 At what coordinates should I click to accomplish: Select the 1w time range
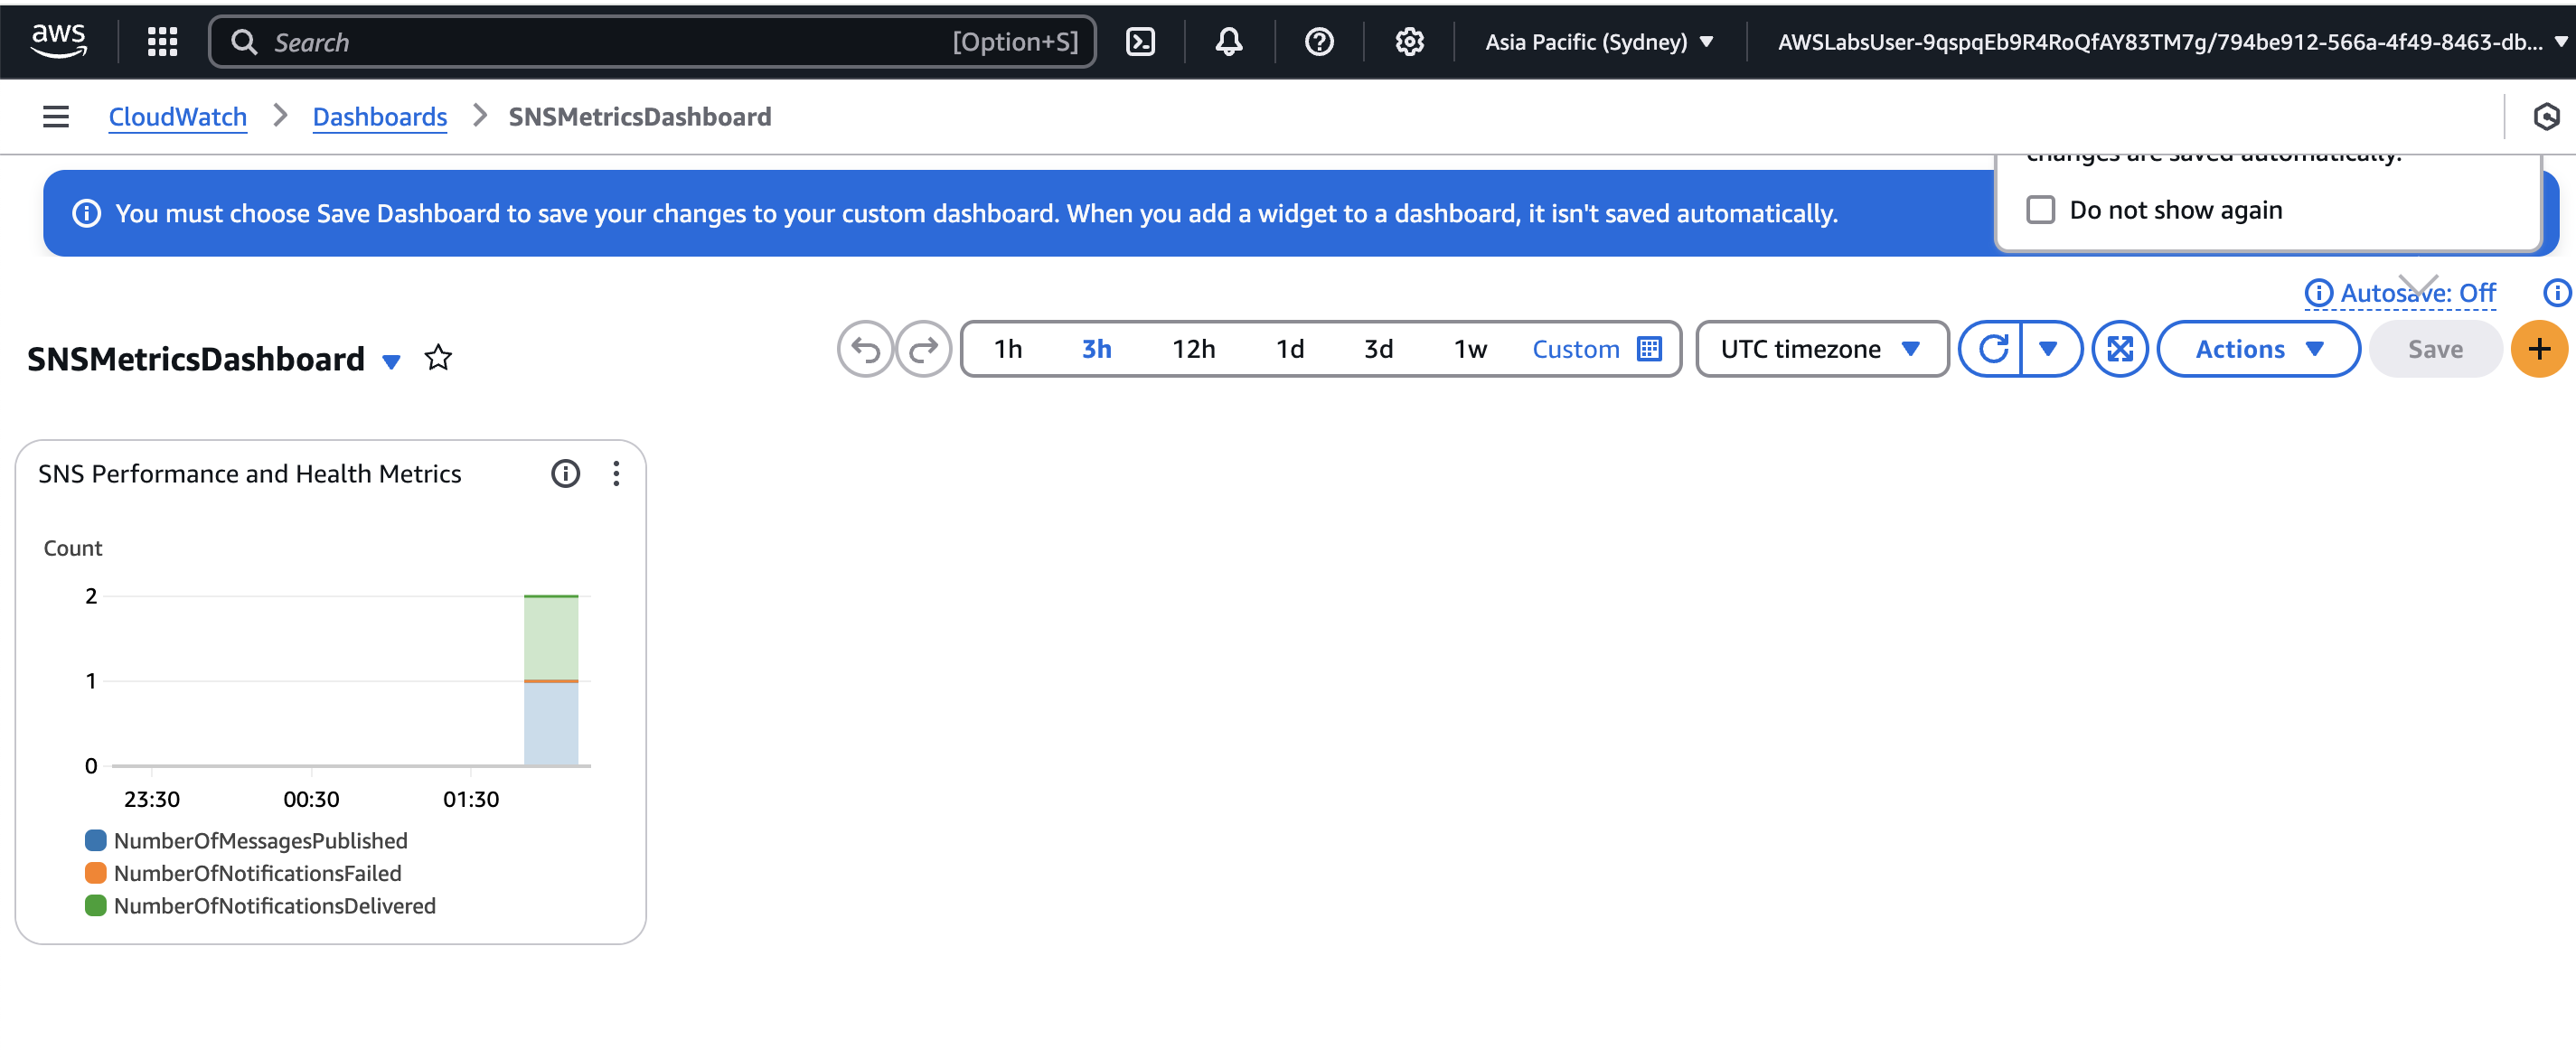coord(1470,349)
